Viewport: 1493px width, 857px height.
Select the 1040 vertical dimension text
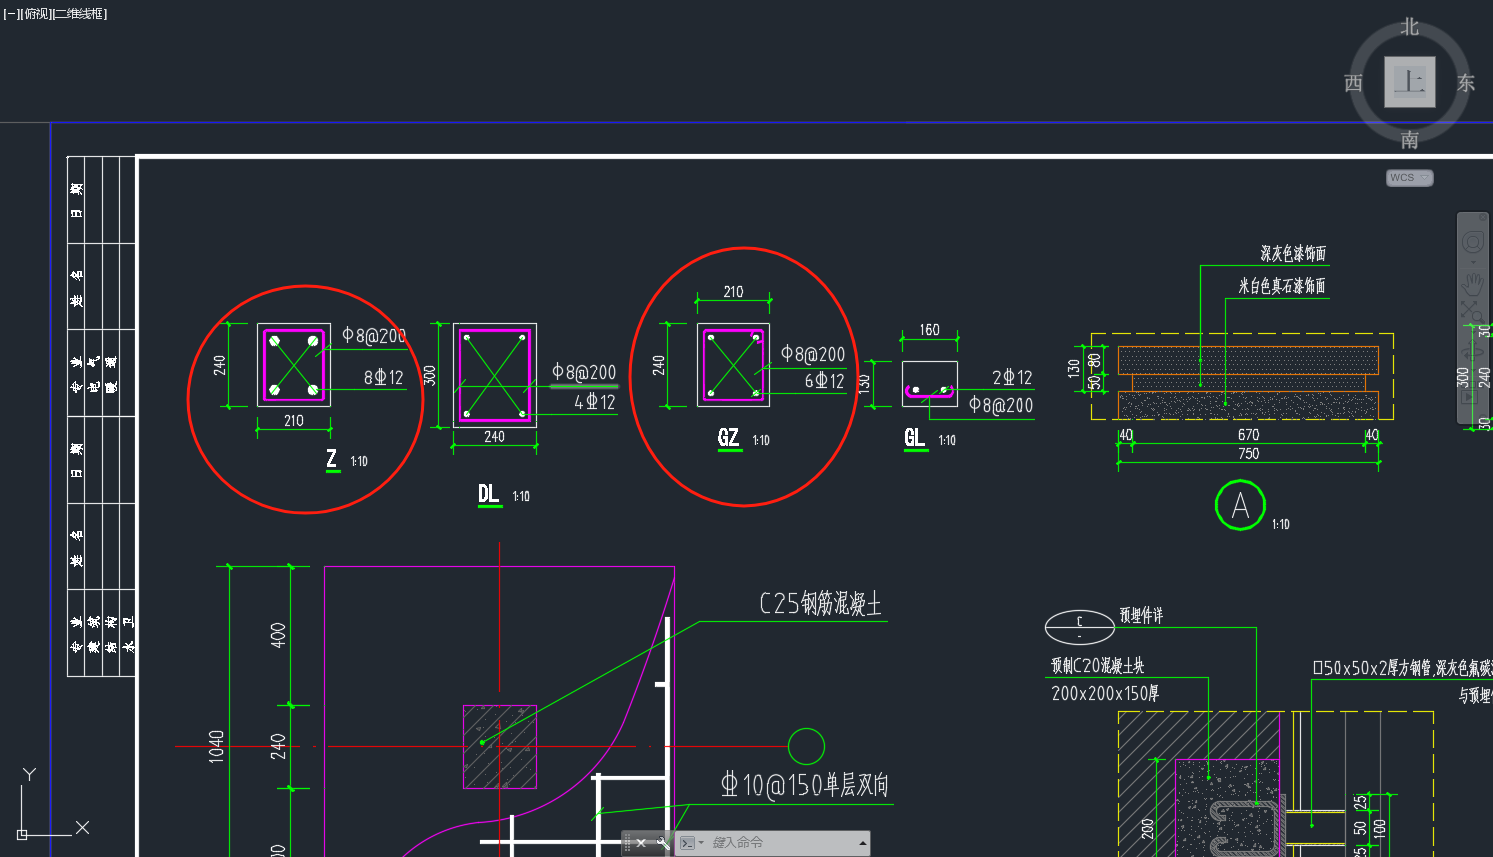[x=217, y=747]
